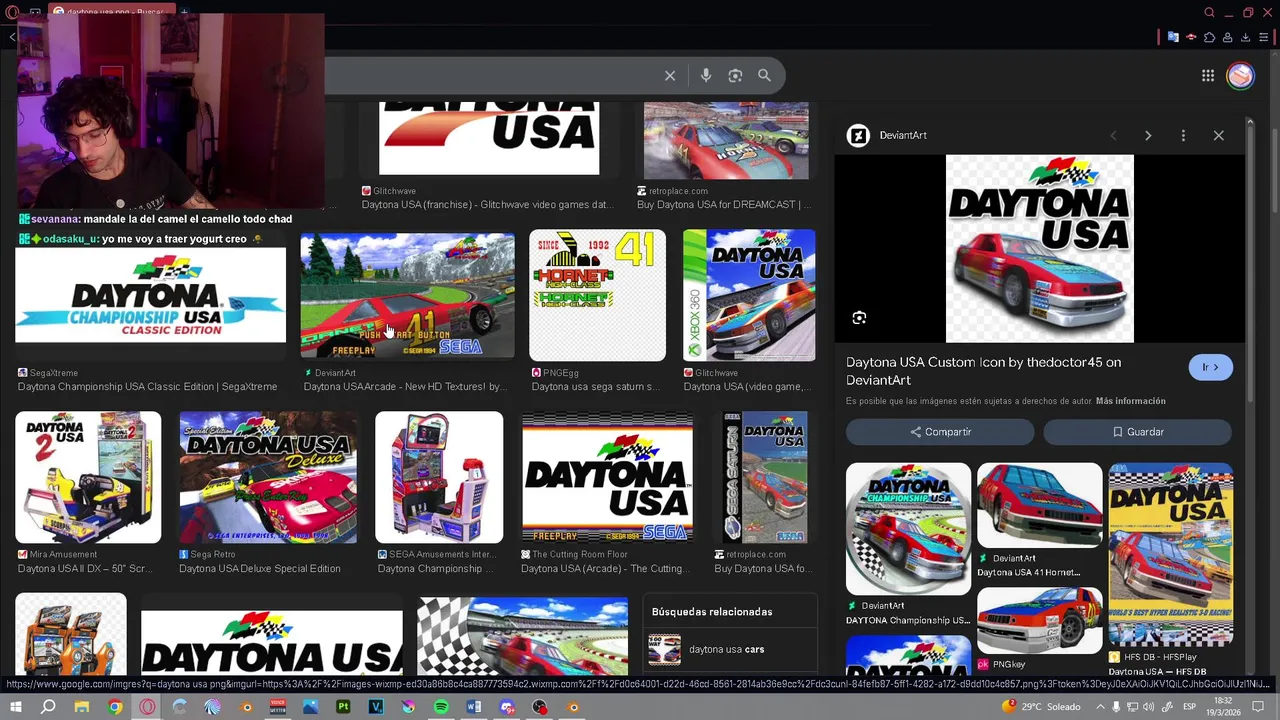Open the Xbox 360 Daytona USA cover thumbnail

pyautogui.click(x=749, y=295)
